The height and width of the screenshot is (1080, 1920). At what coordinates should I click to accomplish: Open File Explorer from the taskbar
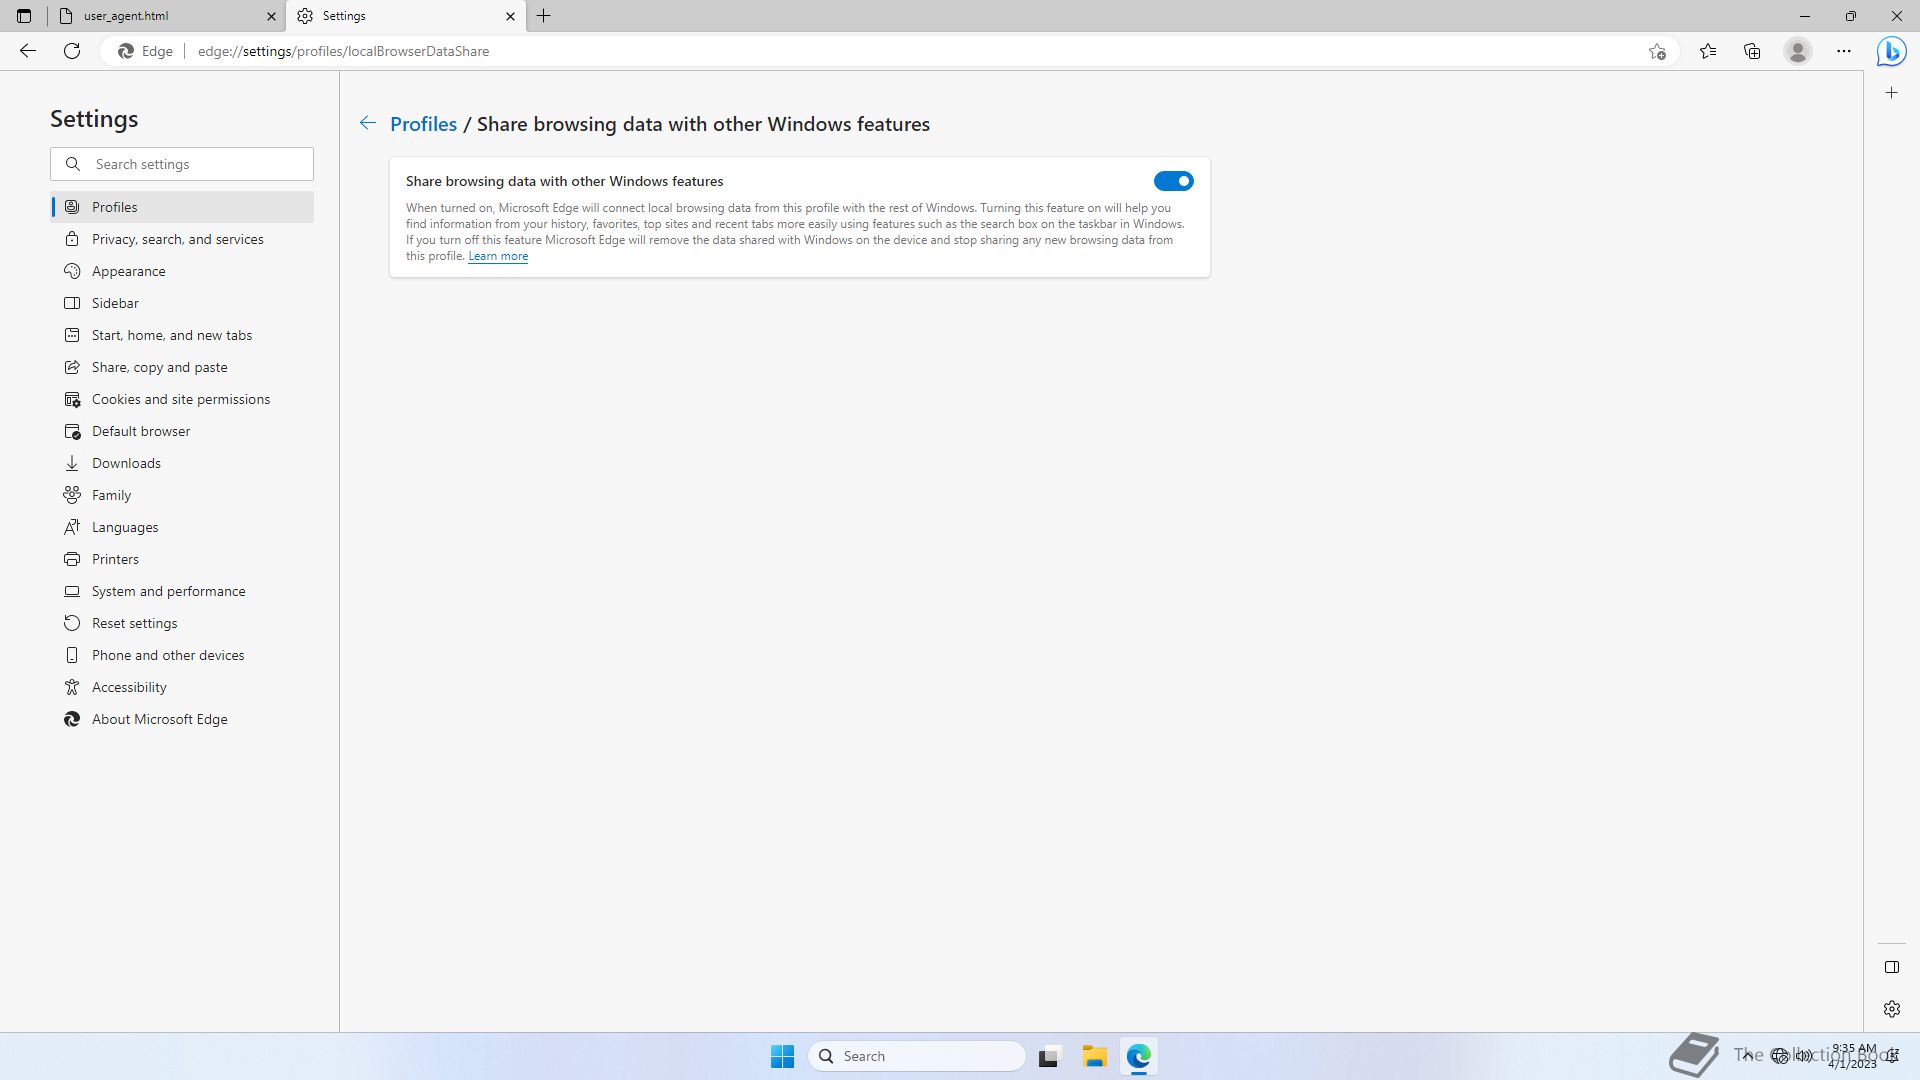pyautogui.click(x=1094, y=1056)
